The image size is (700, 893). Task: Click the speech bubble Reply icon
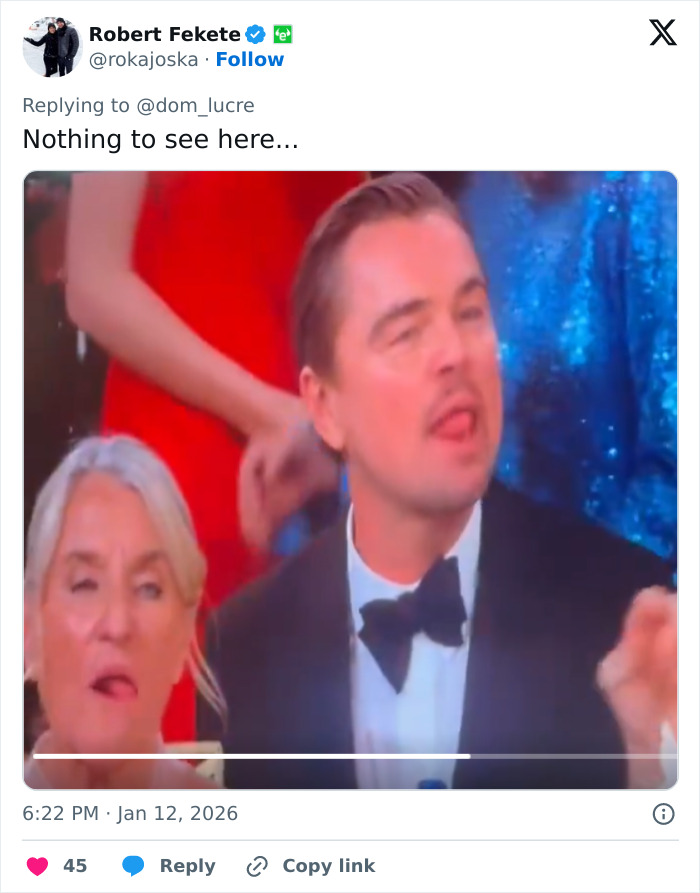pyautogui.click(x=135, y=865)
